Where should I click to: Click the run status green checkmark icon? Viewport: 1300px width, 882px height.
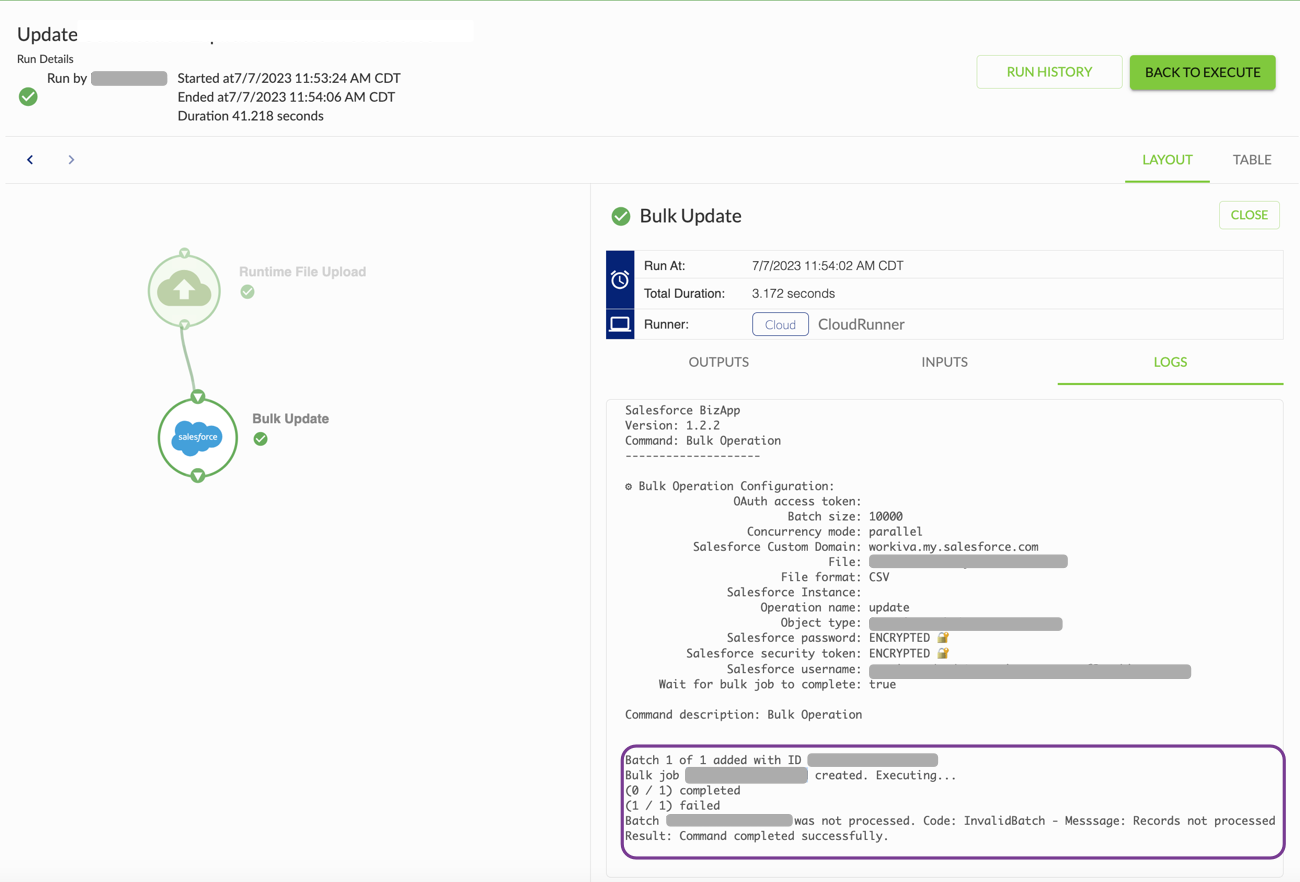[x=28, y=96]
